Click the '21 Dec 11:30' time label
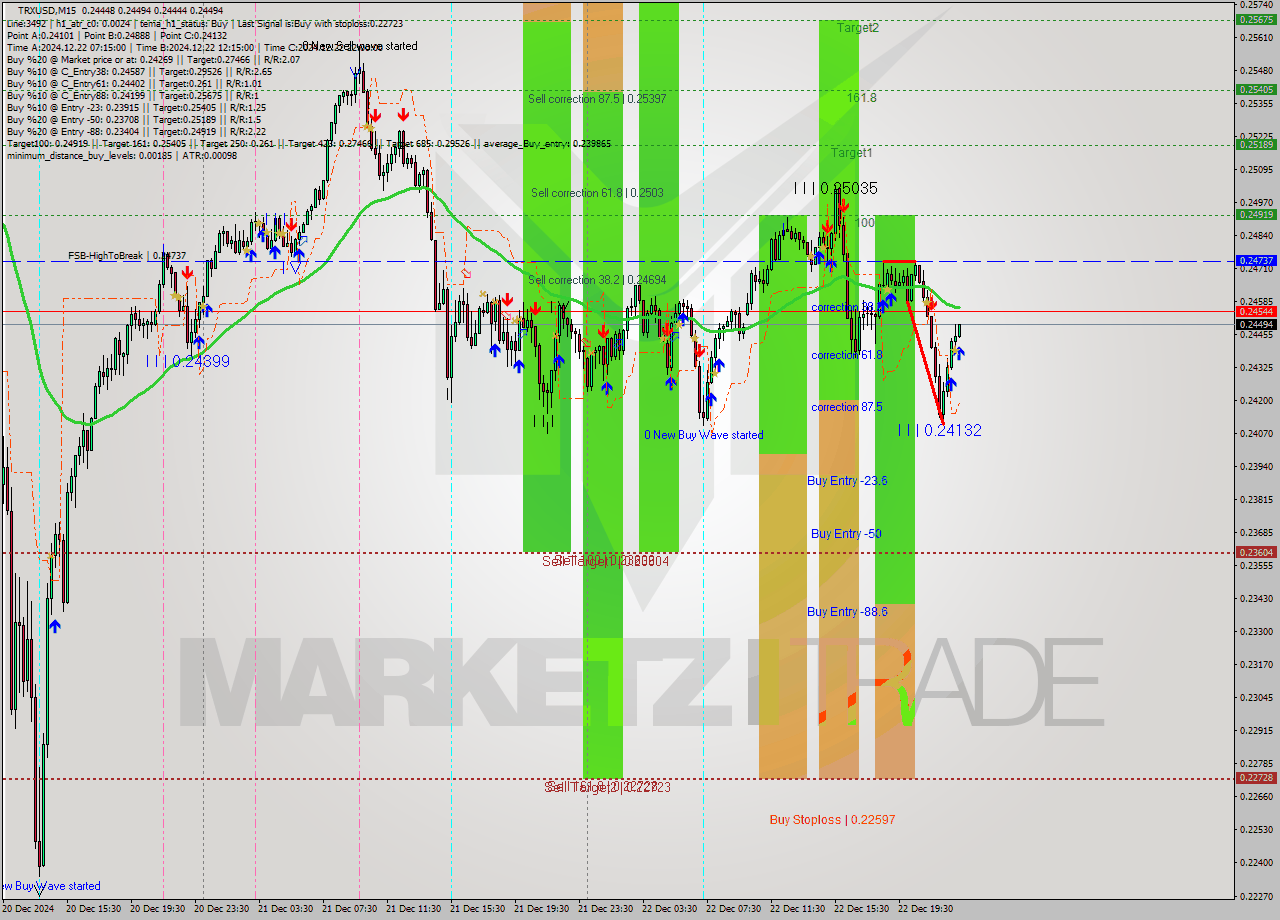 [414, 909]
